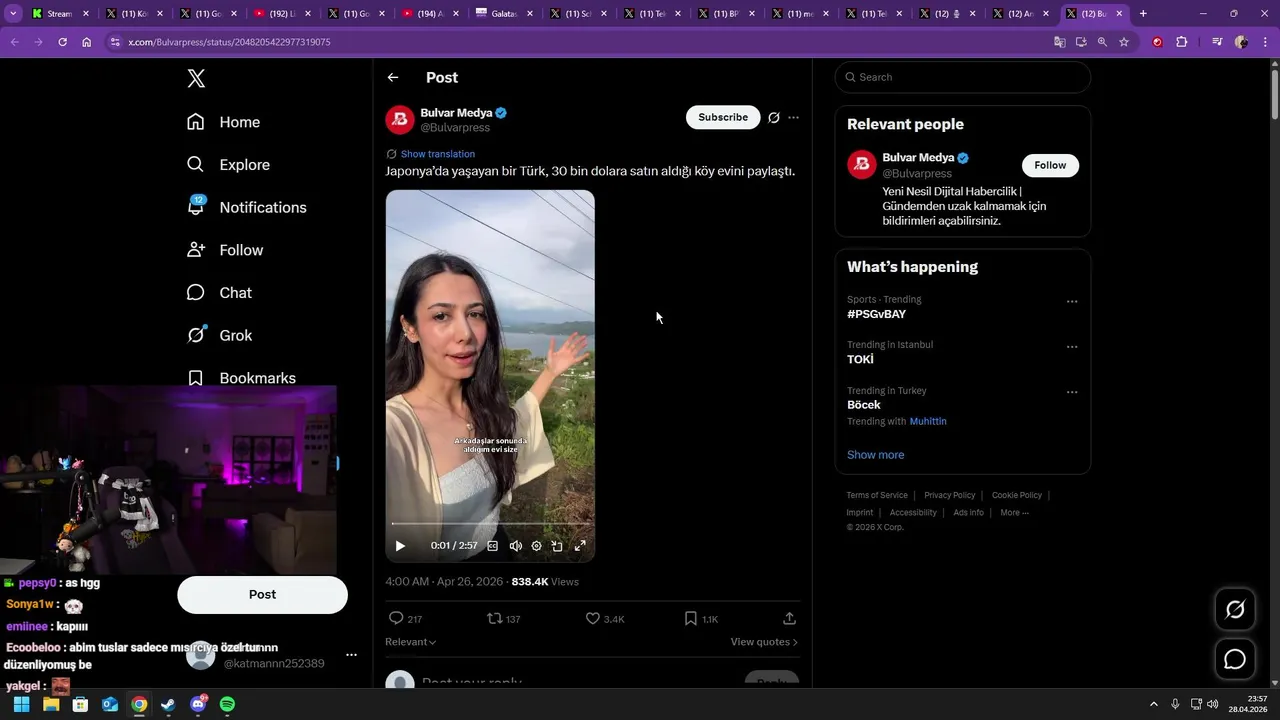This screenshot has height=720, width=1280.
Task: Open Cookie Policy link
Action: coord(1017,495)
